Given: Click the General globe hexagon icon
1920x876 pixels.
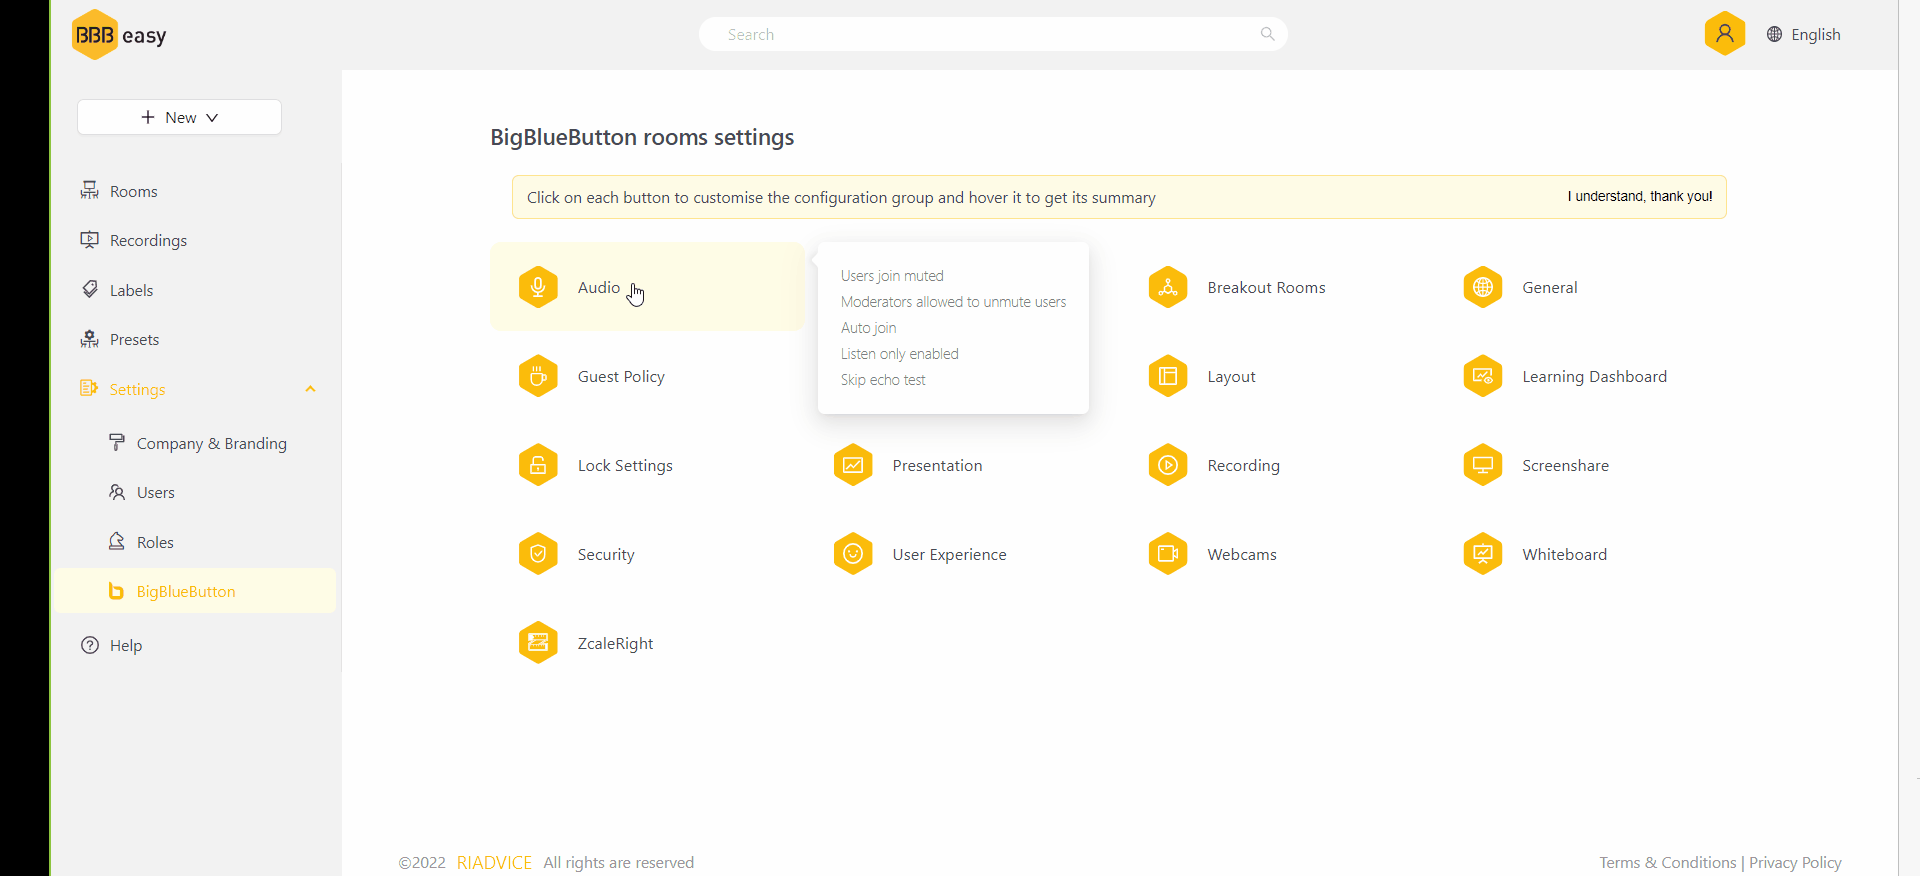Looking at the screenshot, I should [1483, 287].
